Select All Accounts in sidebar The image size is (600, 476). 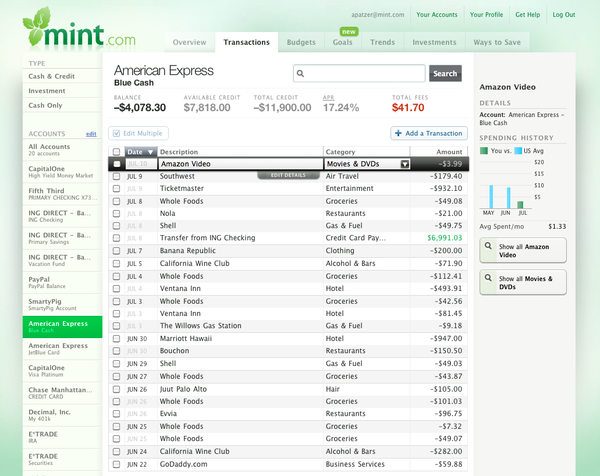click(62, 150)
